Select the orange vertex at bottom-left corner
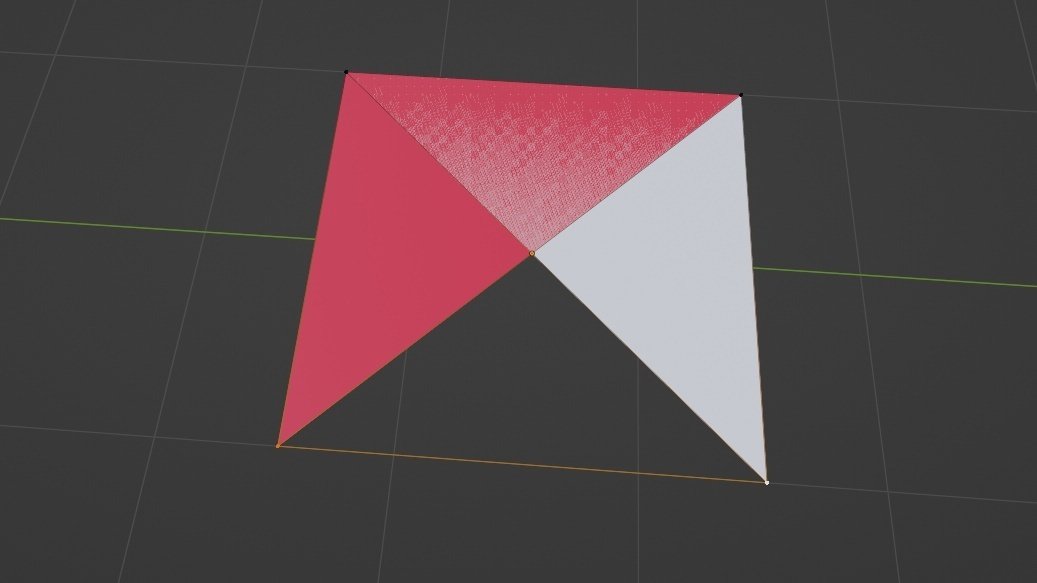The image size is (1037, 583). [278, 446]
